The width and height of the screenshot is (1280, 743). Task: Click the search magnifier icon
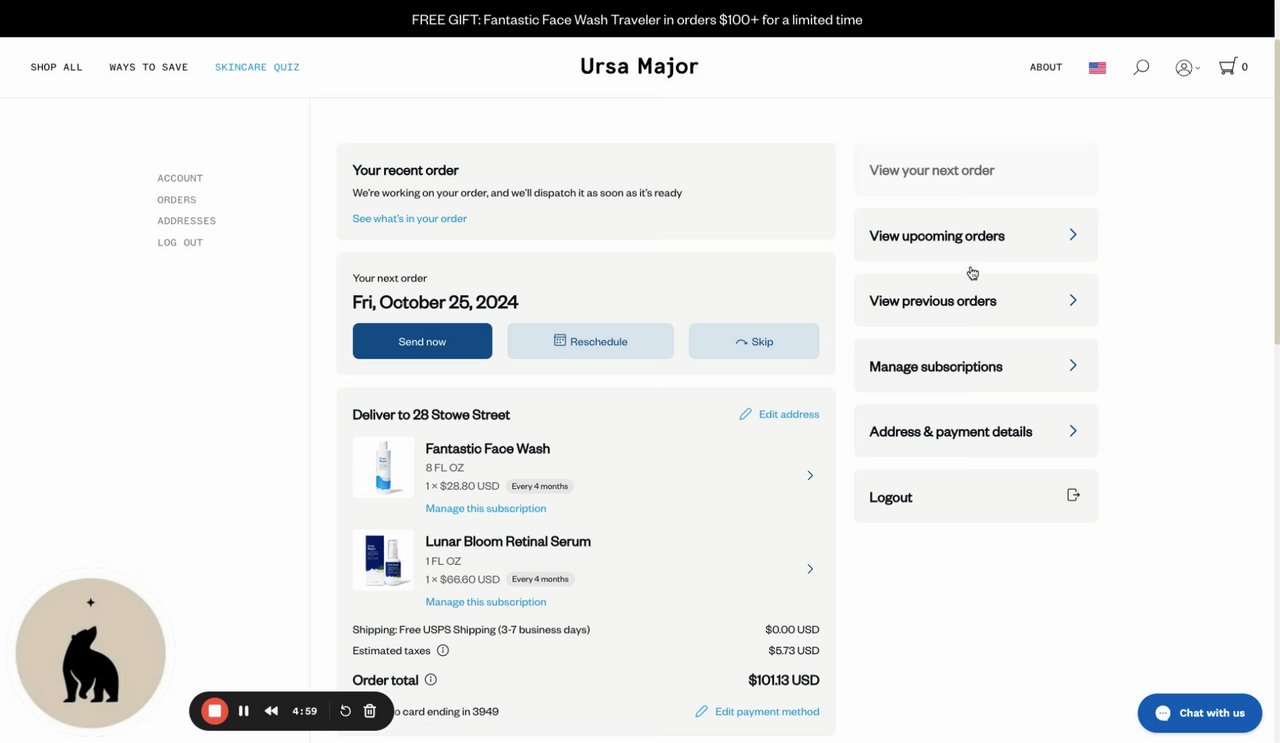pos(1141,67)
